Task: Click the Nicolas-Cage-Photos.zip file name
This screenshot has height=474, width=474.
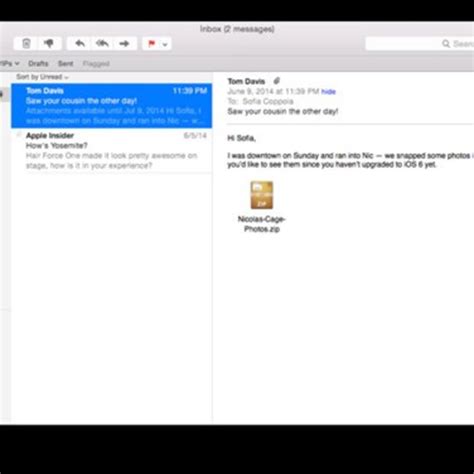Action: tap(262, 224)
